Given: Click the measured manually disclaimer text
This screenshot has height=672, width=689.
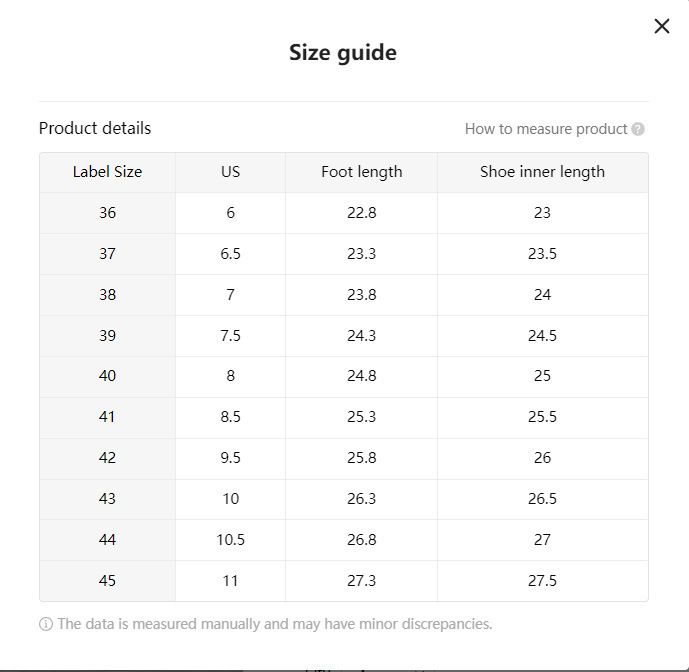Looking at the screenshot, I should (275, 624).
